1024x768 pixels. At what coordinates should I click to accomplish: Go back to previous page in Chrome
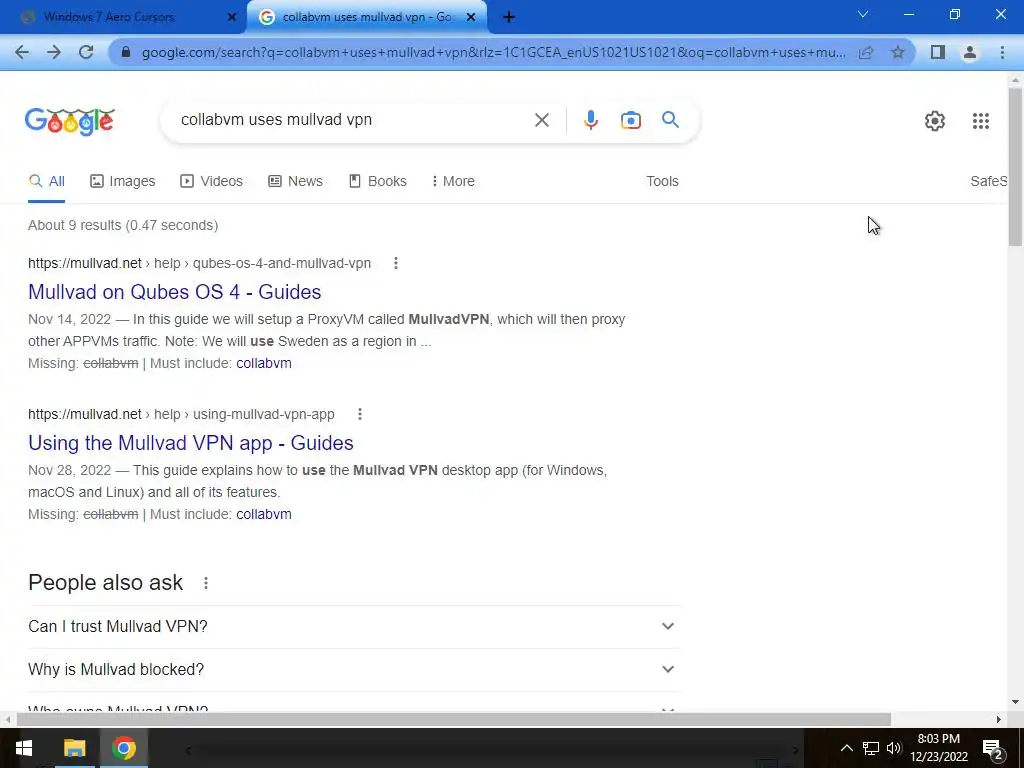click(x=22, y=52)
